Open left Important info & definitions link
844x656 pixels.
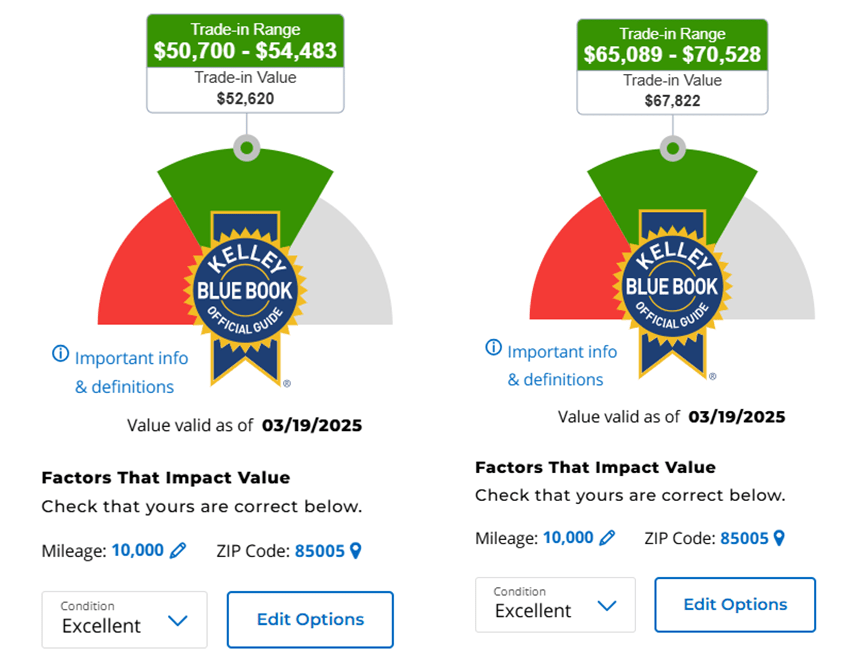131,372
